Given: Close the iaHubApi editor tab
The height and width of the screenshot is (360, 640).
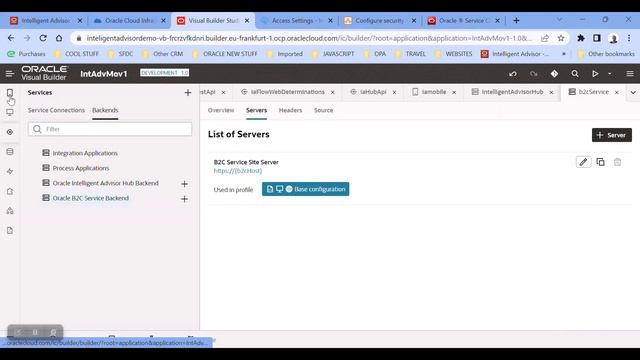Looking at the screenshot, I should pos(394,93).
